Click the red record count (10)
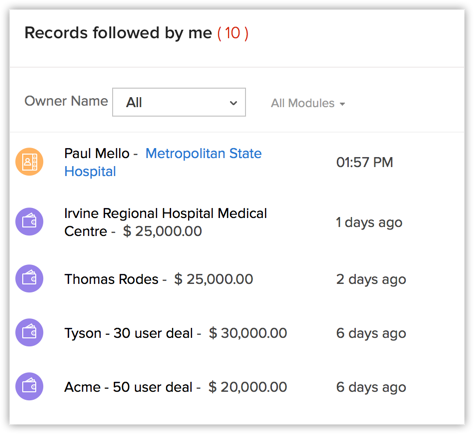The image size is (474, 434). coord(233,33)
